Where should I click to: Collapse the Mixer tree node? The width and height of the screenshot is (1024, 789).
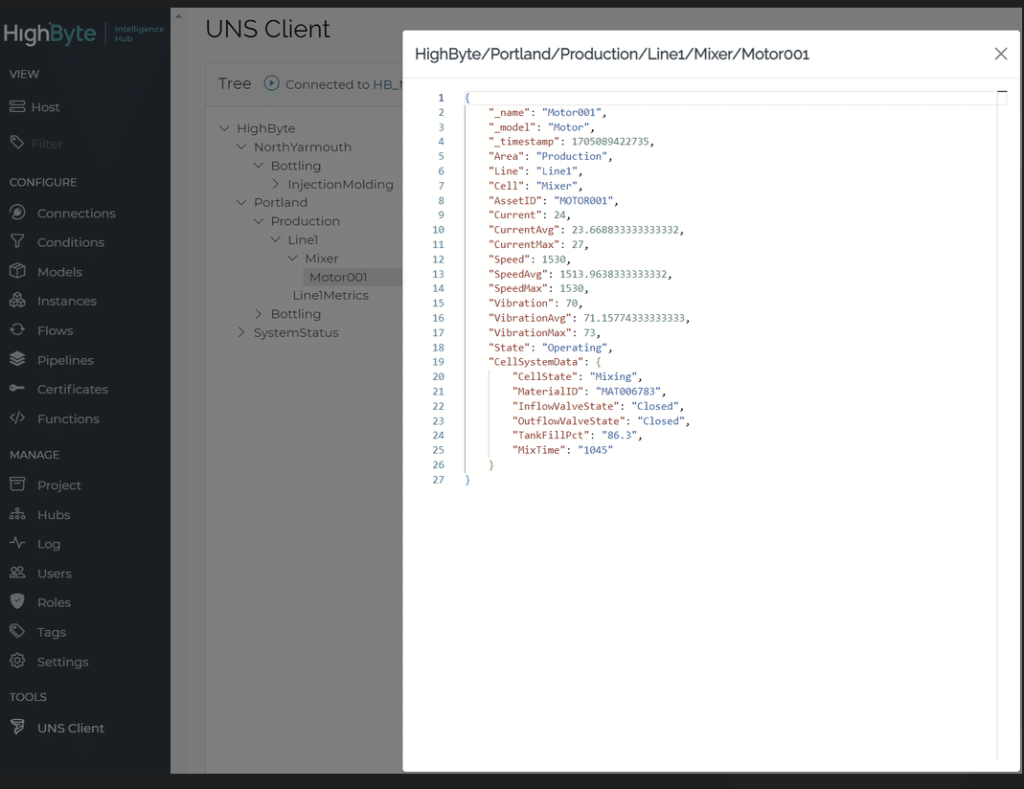(x=293, y=259)
